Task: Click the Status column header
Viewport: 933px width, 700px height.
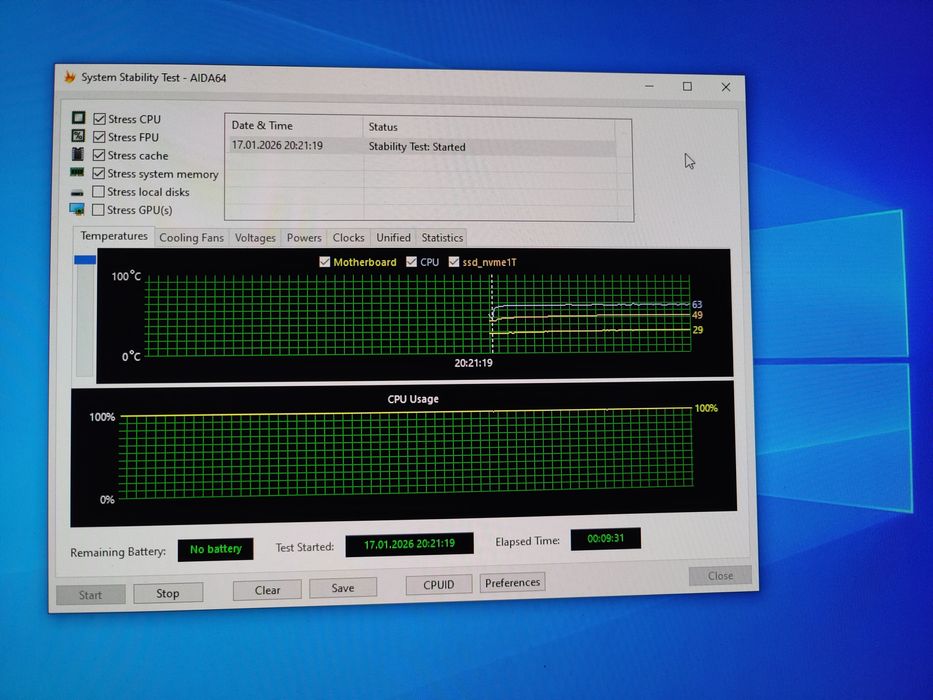Action: tap(490, 127)
